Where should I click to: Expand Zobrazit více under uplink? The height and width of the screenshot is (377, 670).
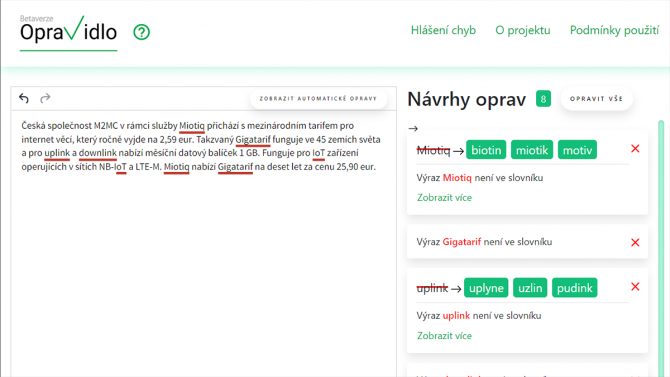click(x=444, y=336)
